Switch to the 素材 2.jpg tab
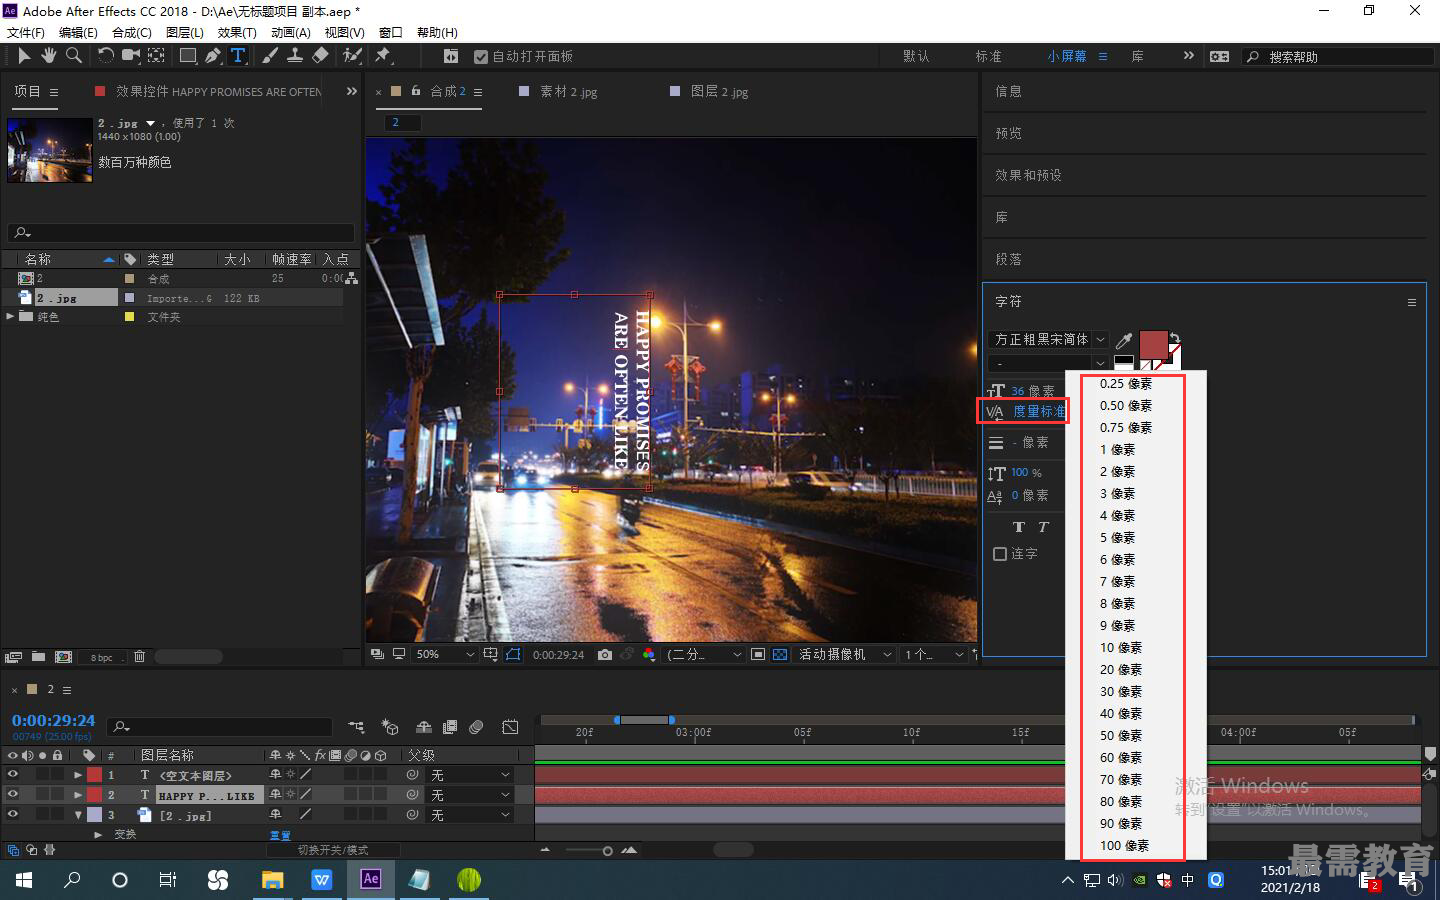The image size is (1440, 900). click(568, 91)
